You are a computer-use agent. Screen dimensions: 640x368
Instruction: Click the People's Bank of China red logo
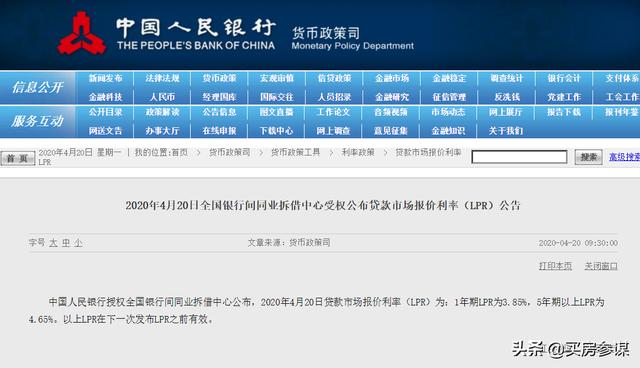(x=82, y=33)
